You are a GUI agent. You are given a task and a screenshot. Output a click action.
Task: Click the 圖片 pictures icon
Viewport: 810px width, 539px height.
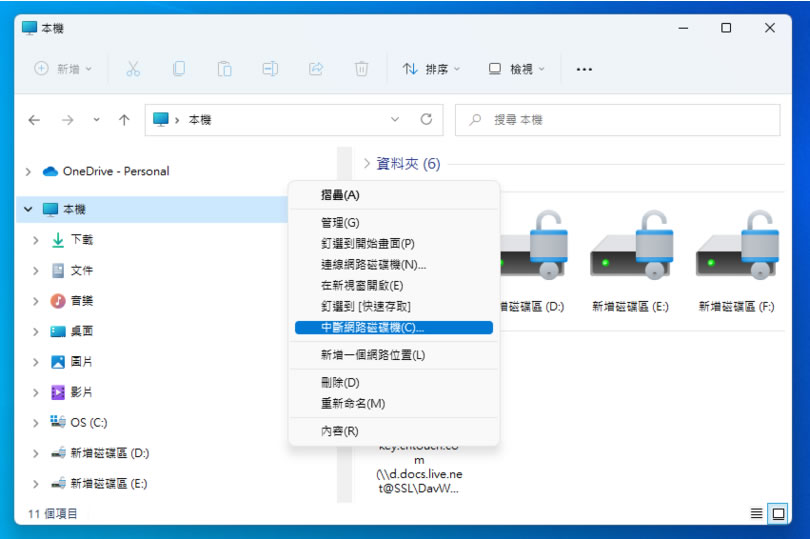pos(58,362)
